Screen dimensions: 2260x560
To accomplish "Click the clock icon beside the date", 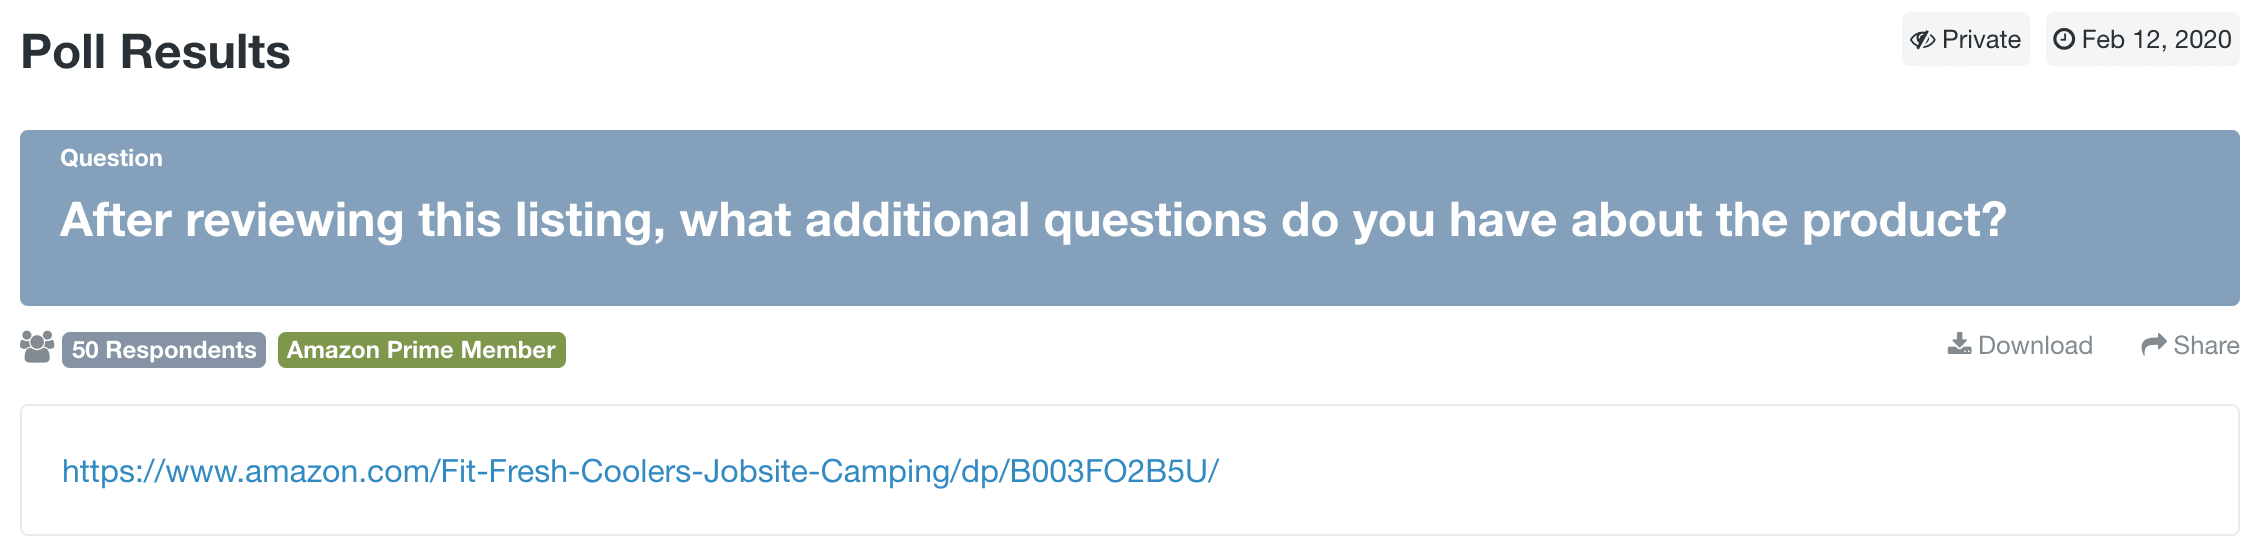I will [x=2064, y=40].
